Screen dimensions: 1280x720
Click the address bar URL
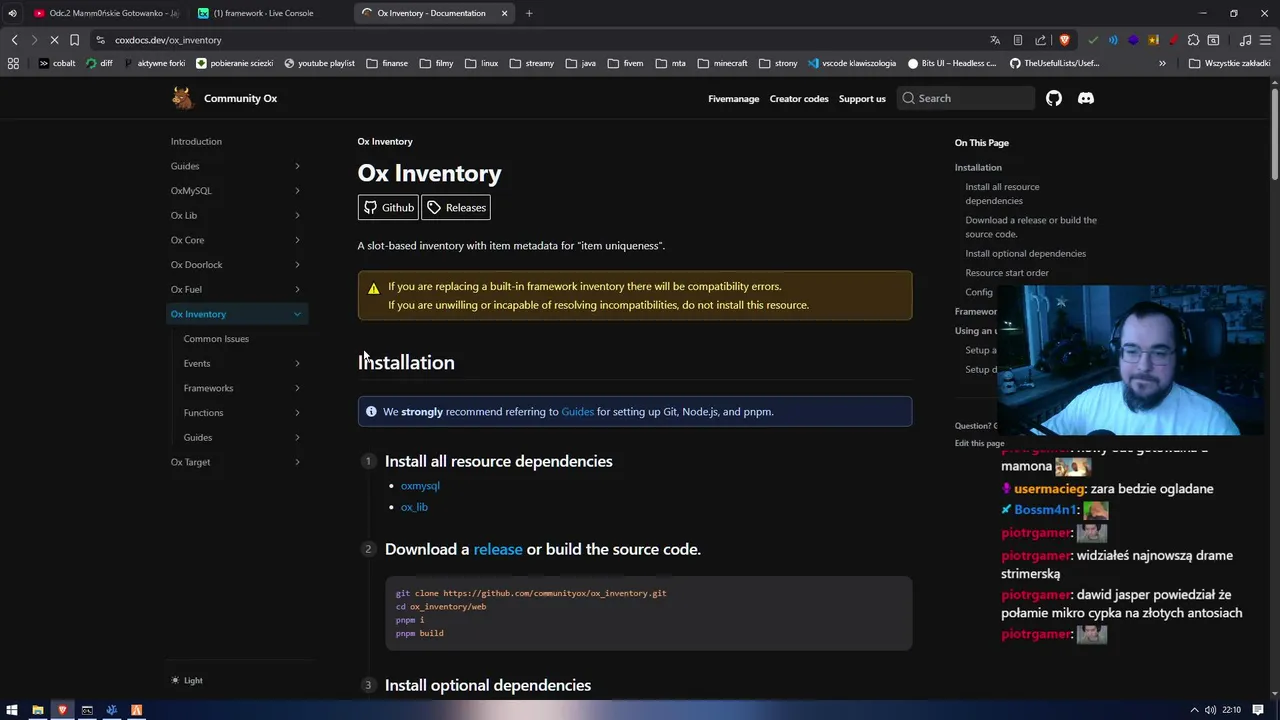pos(168,40)
